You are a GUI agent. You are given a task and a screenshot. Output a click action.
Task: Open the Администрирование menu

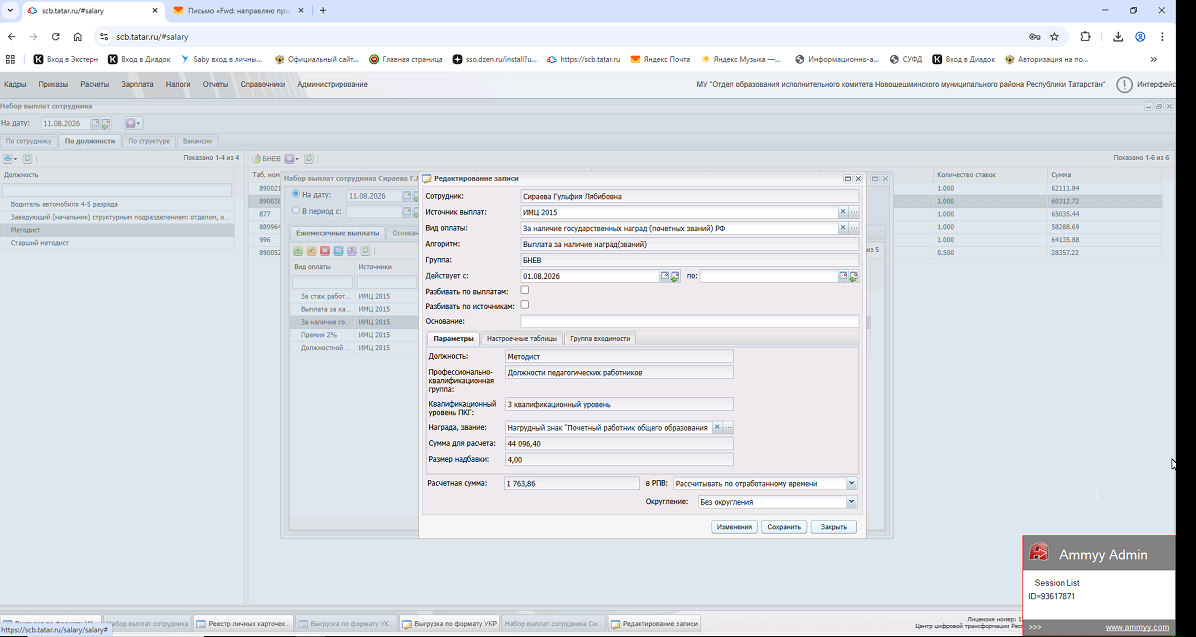point(333,85)
